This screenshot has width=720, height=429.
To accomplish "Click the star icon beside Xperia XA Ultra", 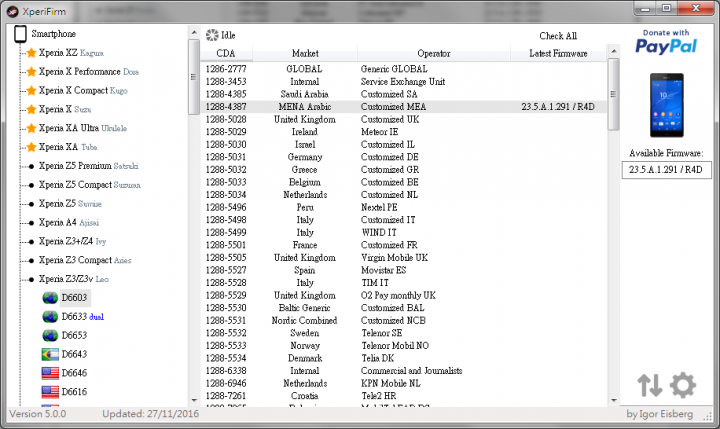I will tap(31, 128).
